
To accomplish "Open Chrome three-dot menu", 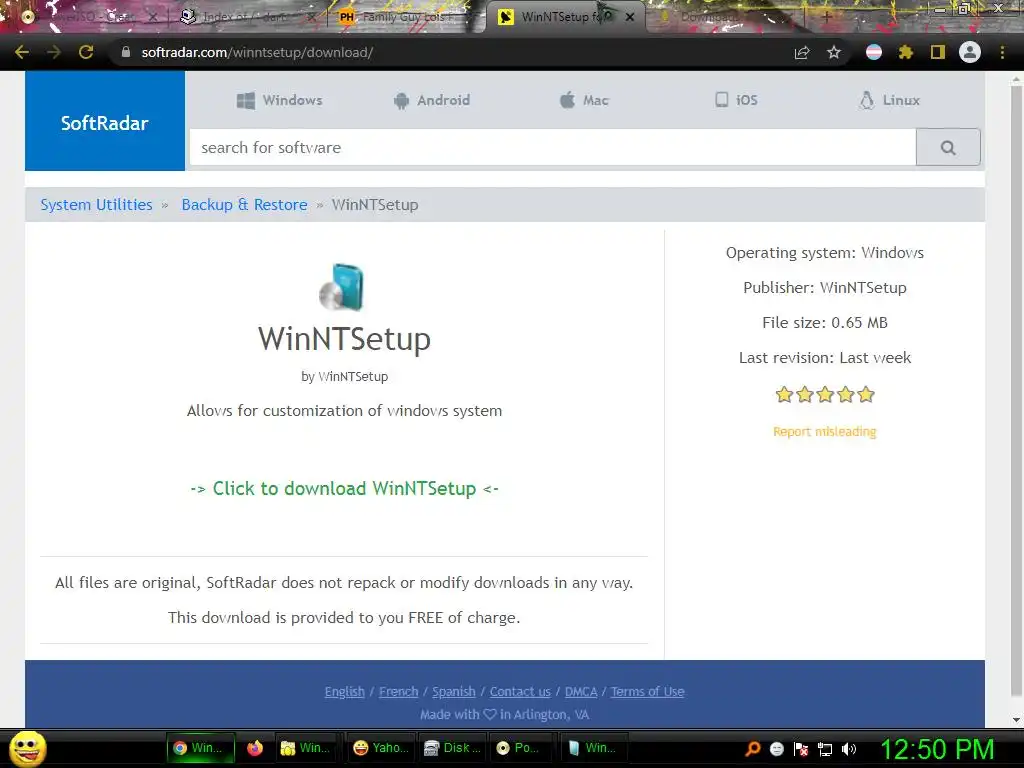I will (1002, 52).
